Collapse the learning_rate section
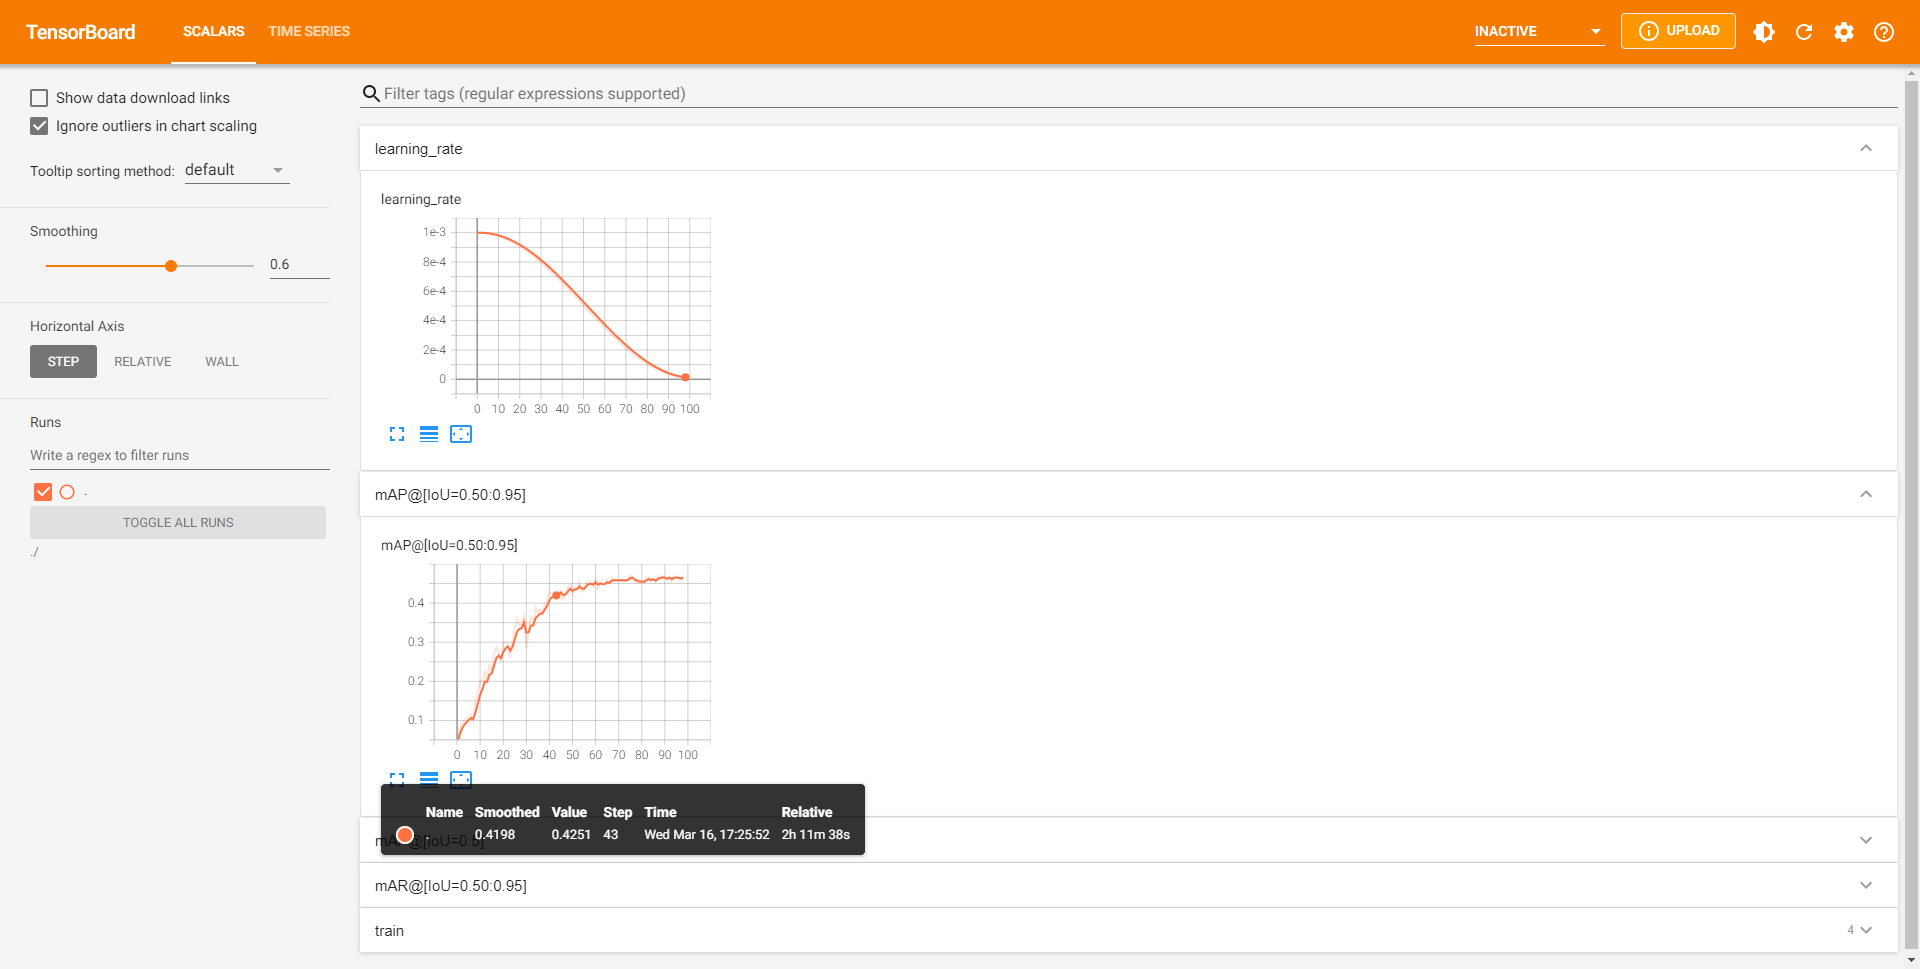Viewport: 1920px width, 969px height. (1866, 148)
